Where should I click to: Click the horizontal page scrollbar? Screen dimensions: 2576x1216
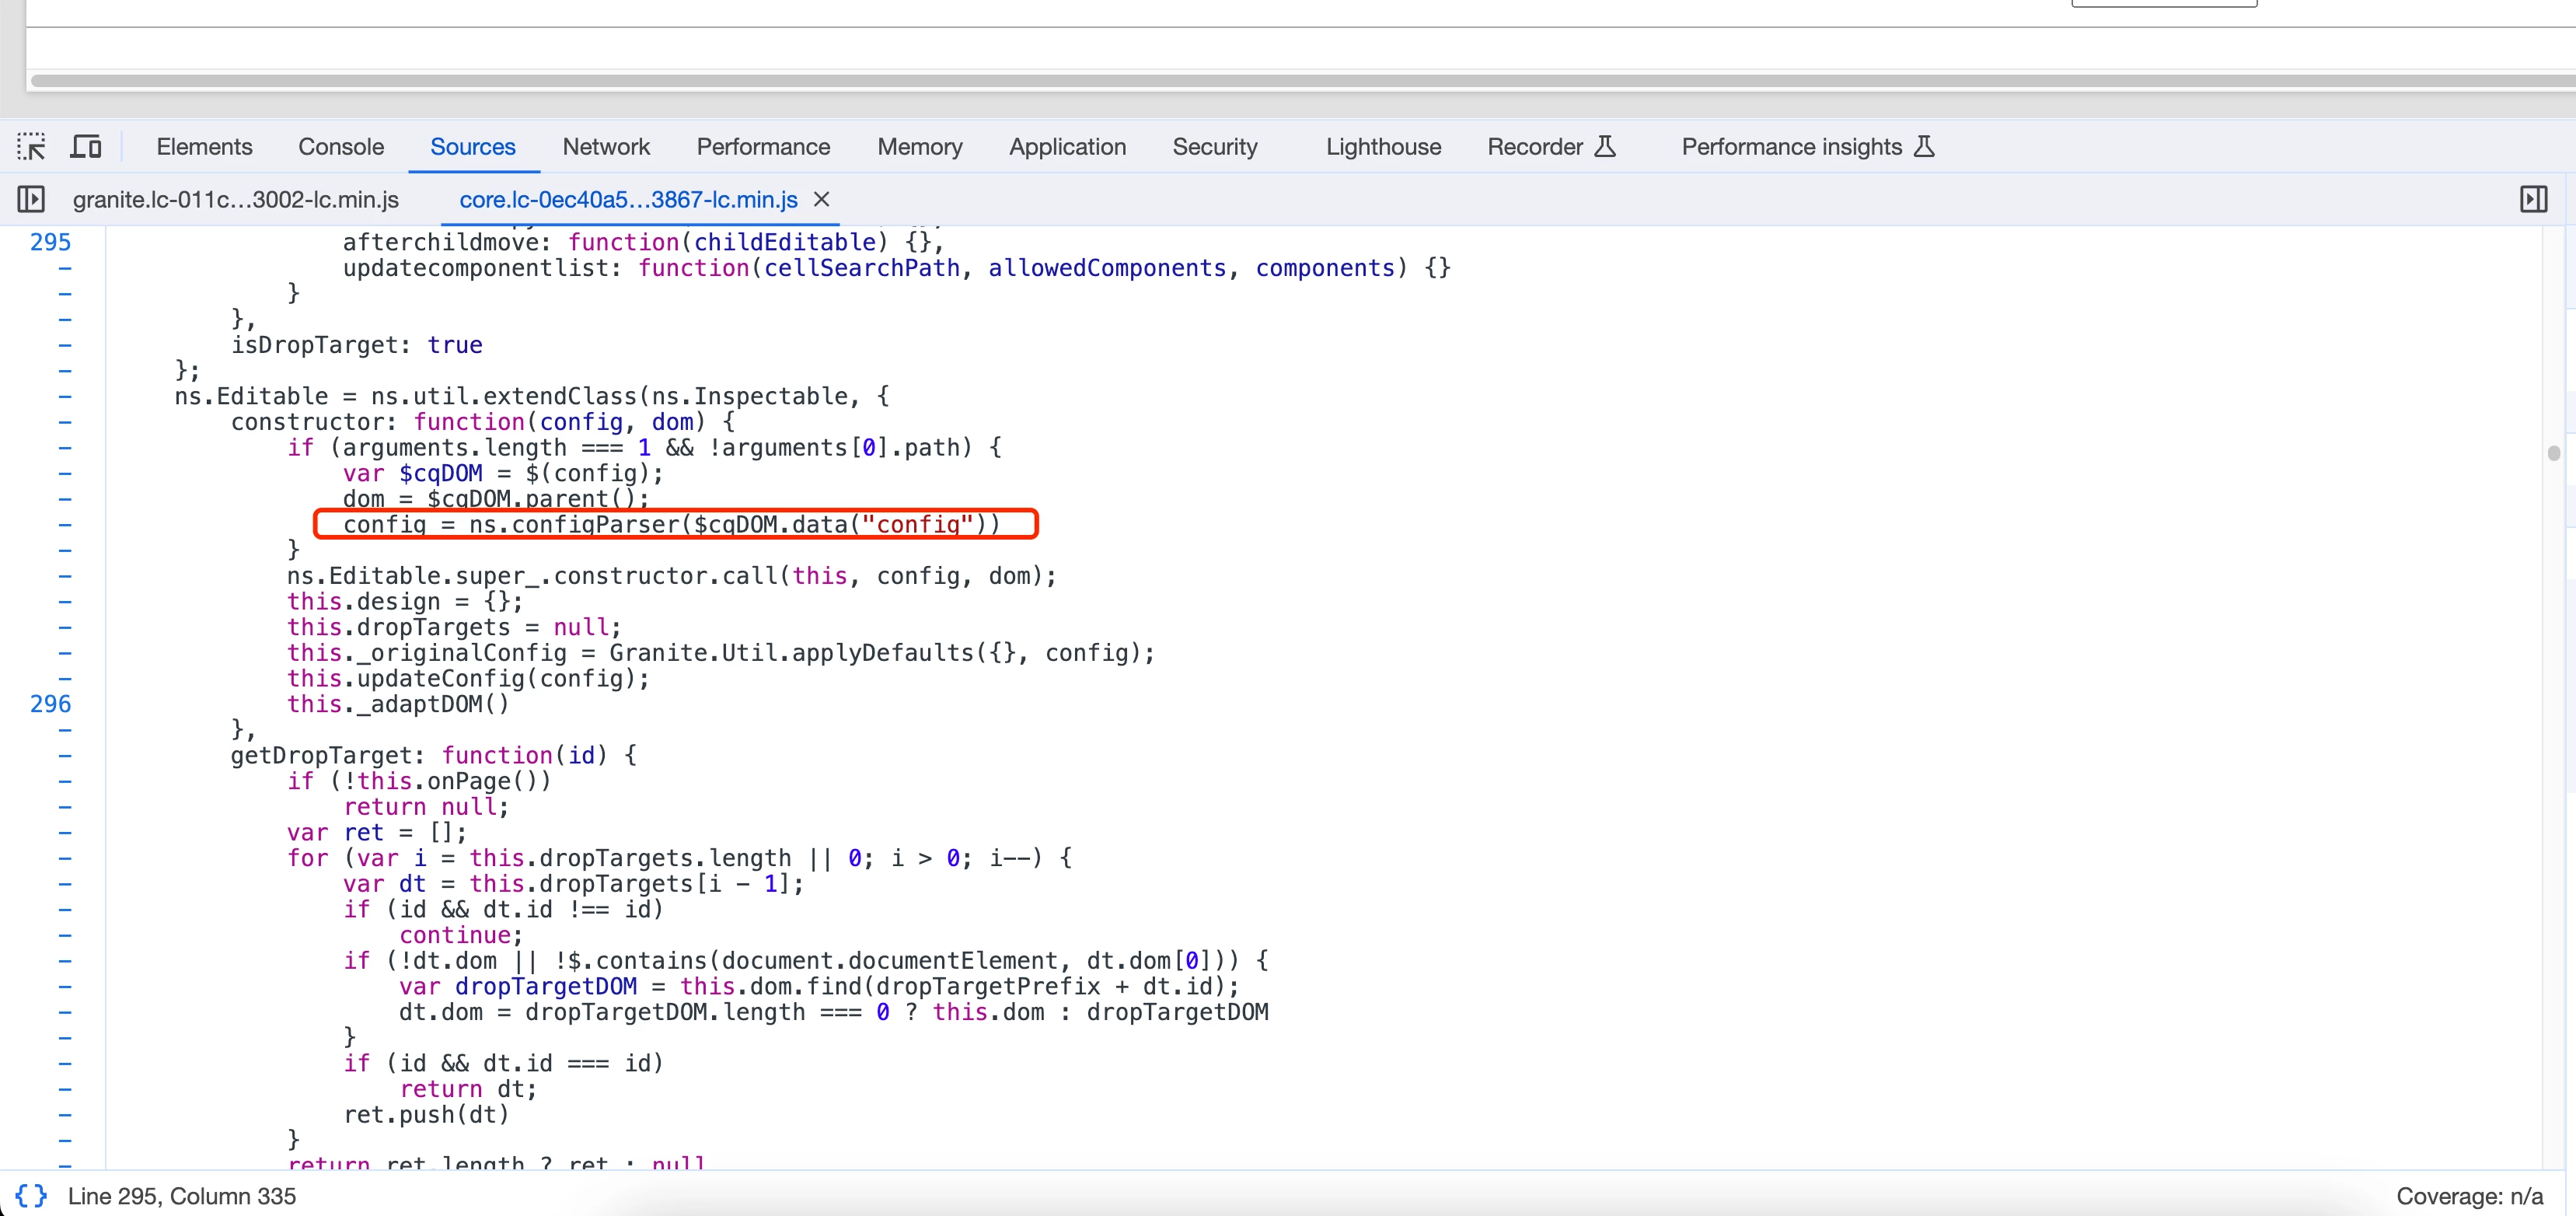tap(1300, 81)
